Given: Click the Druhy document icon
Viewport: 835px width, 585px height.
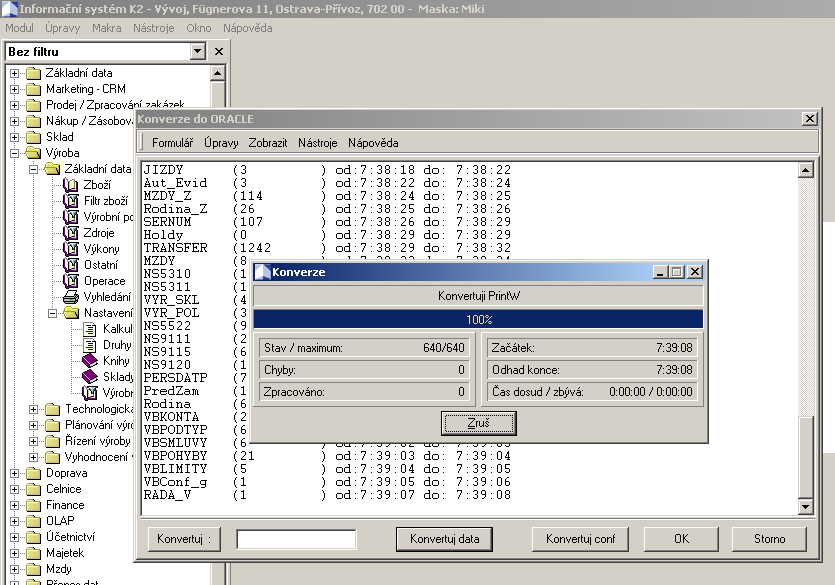Looking at the screenshot, I should click(x=89, y=345).
